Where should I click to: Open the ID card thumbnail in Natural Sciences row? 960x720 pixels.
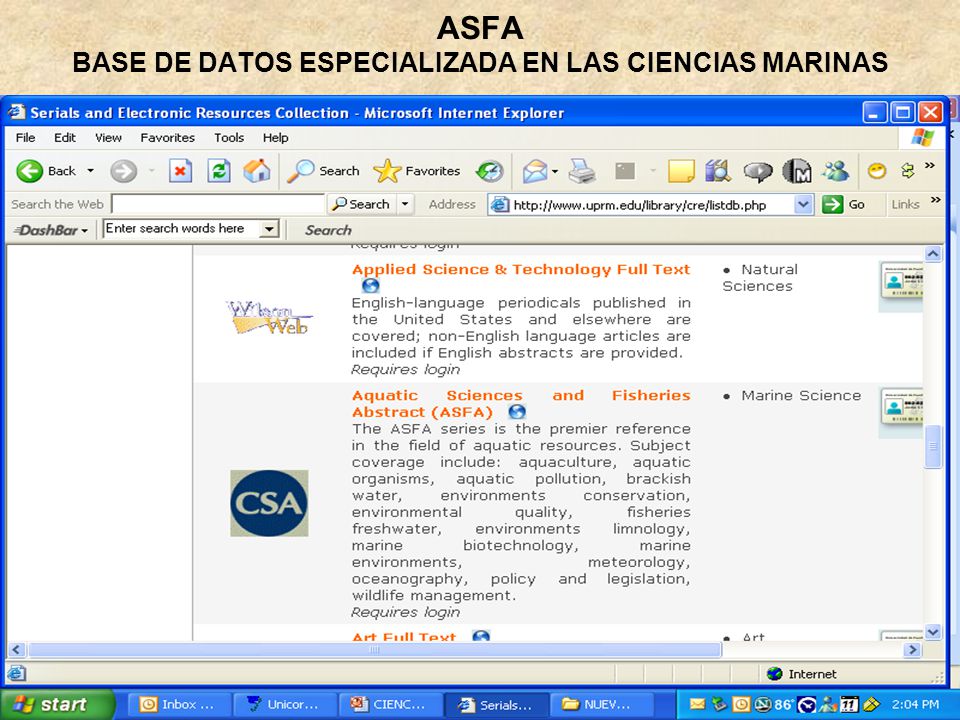[901, 286]
